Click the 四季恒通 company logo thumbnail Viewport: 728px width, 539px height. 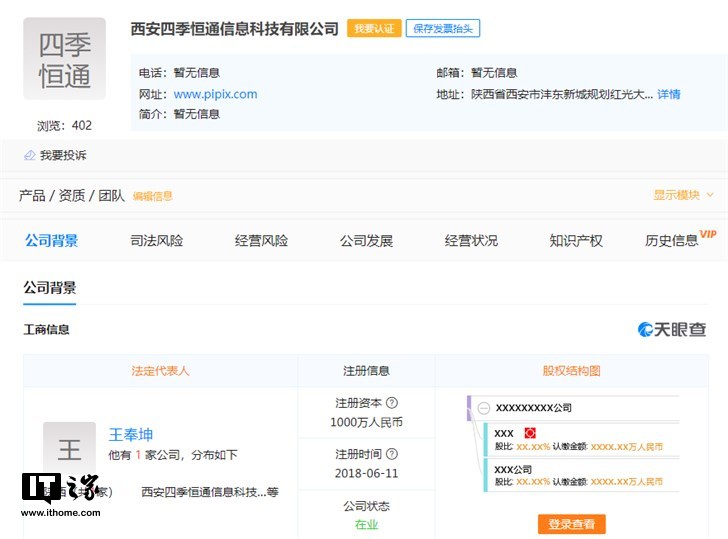coord(65,58)
